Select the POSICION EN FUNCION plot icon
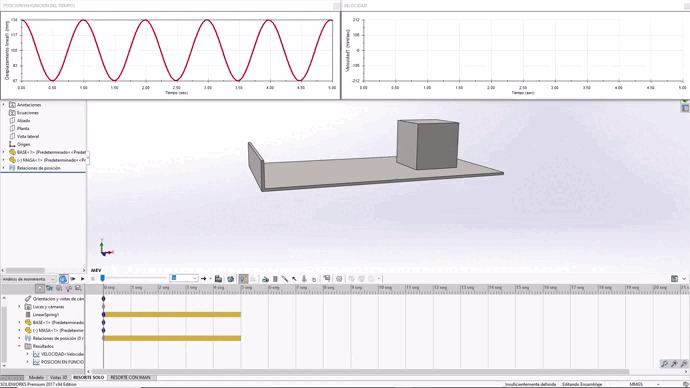 tap(36, 362)
